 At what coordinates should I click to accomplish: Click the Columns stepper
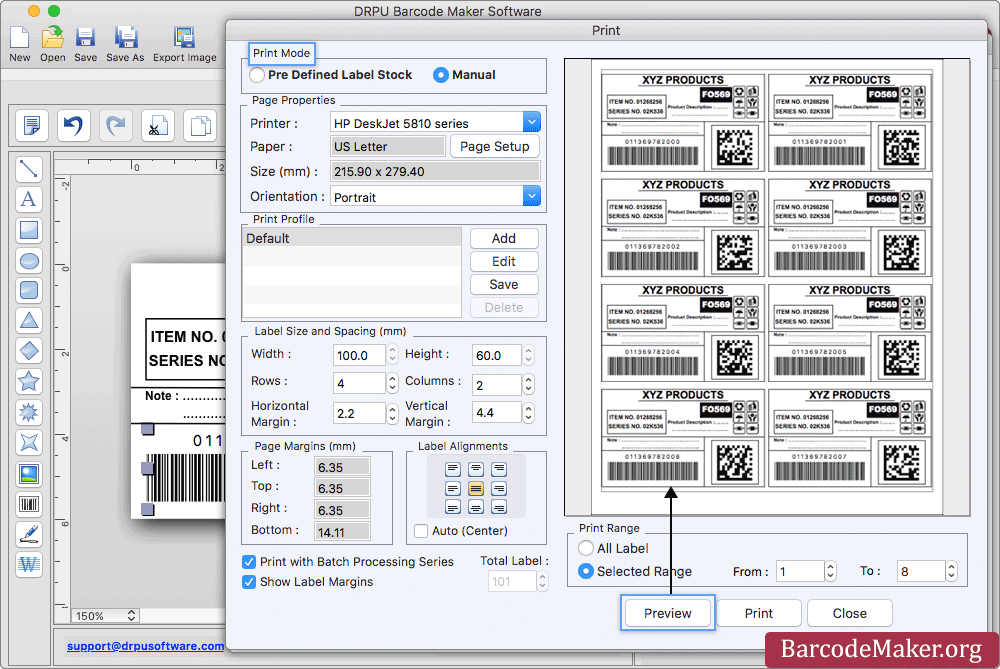pyautogui.click(x=529, y=384)
